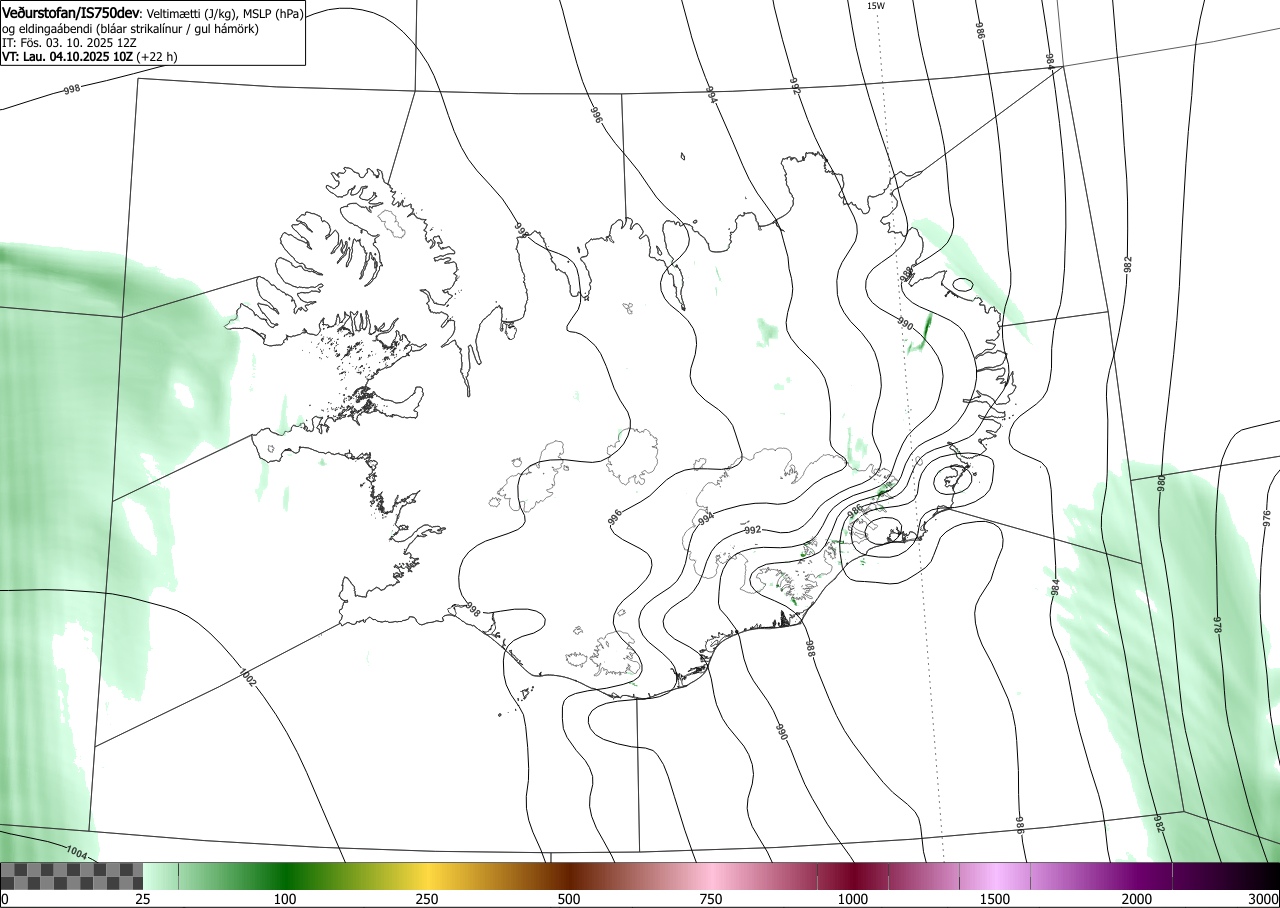Viewport: 1280px width, 908px height.
Task: Click the 'og eldingaábendi' description line
Action: pyautogui.click(x=130, y=29)
